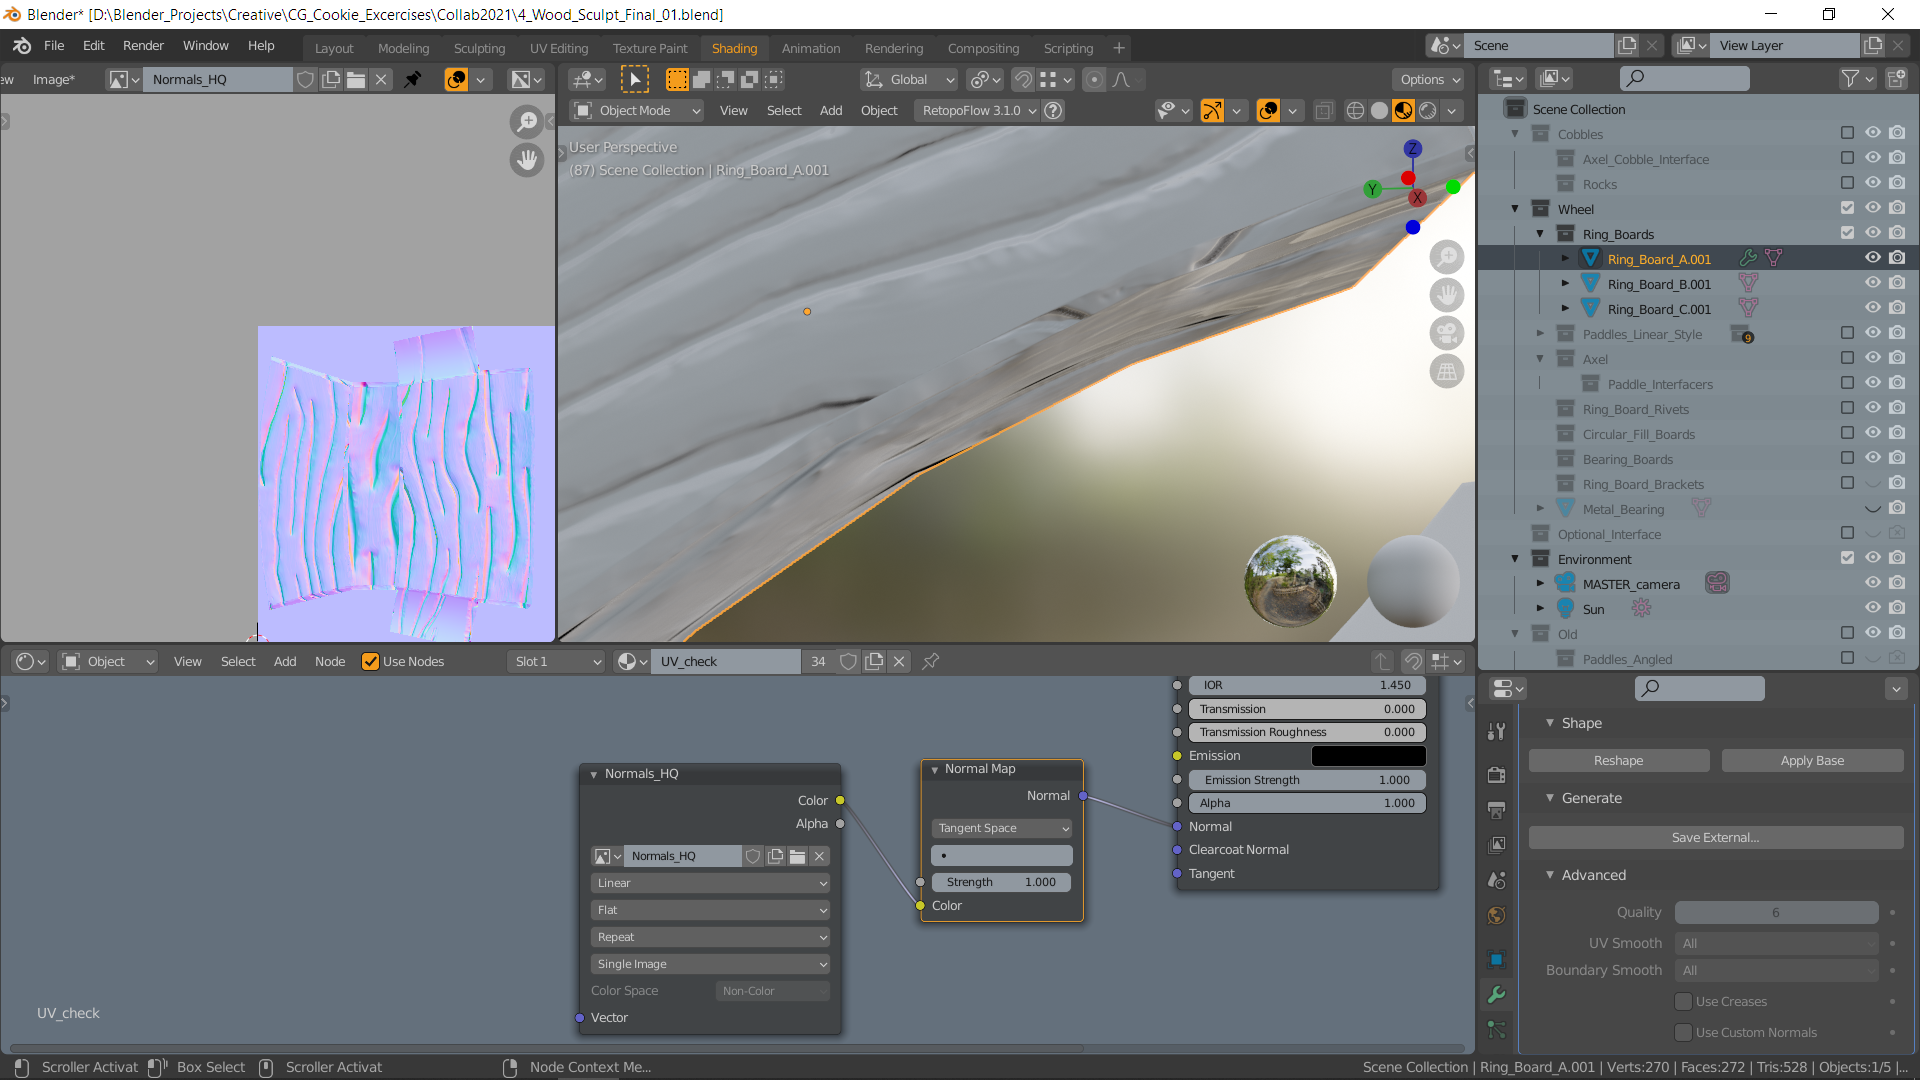
Task: Click the Save External button
Action: [1715, 838]
